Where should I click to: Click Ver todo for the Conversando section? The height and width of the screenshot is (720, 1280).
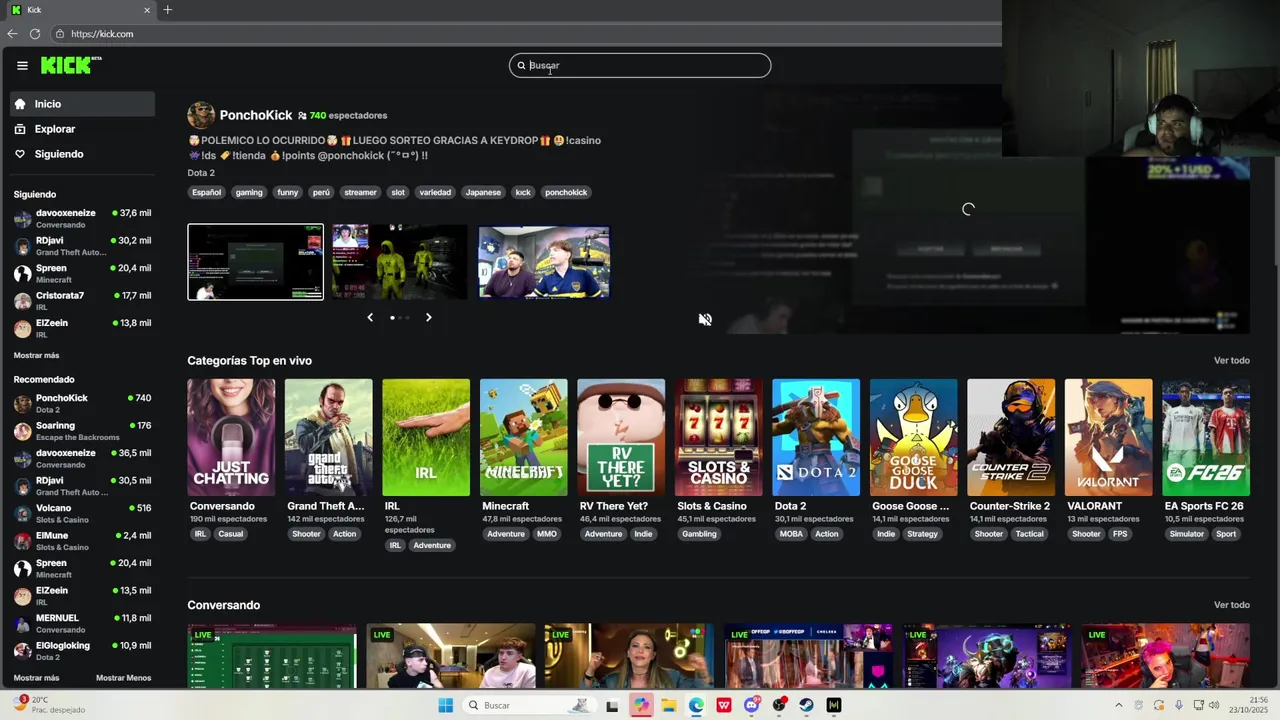[x=1232, y=605]
